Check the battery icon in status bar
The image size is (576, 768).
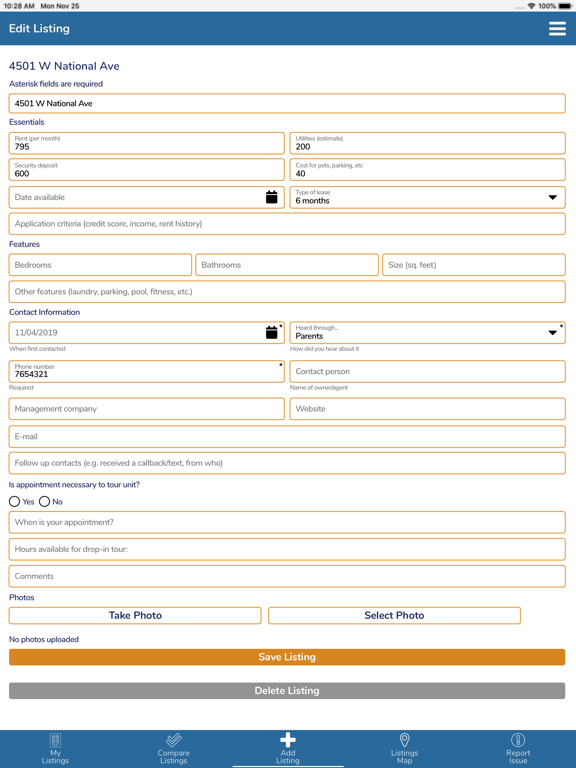[x=565, y=6]
